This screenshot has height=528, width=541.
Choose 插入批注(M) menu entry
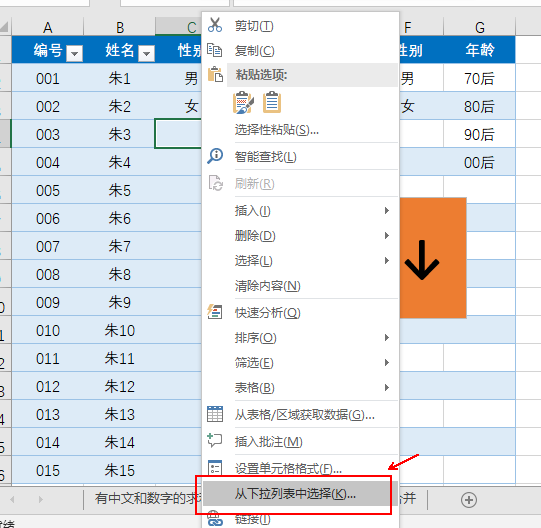point(300,441)
